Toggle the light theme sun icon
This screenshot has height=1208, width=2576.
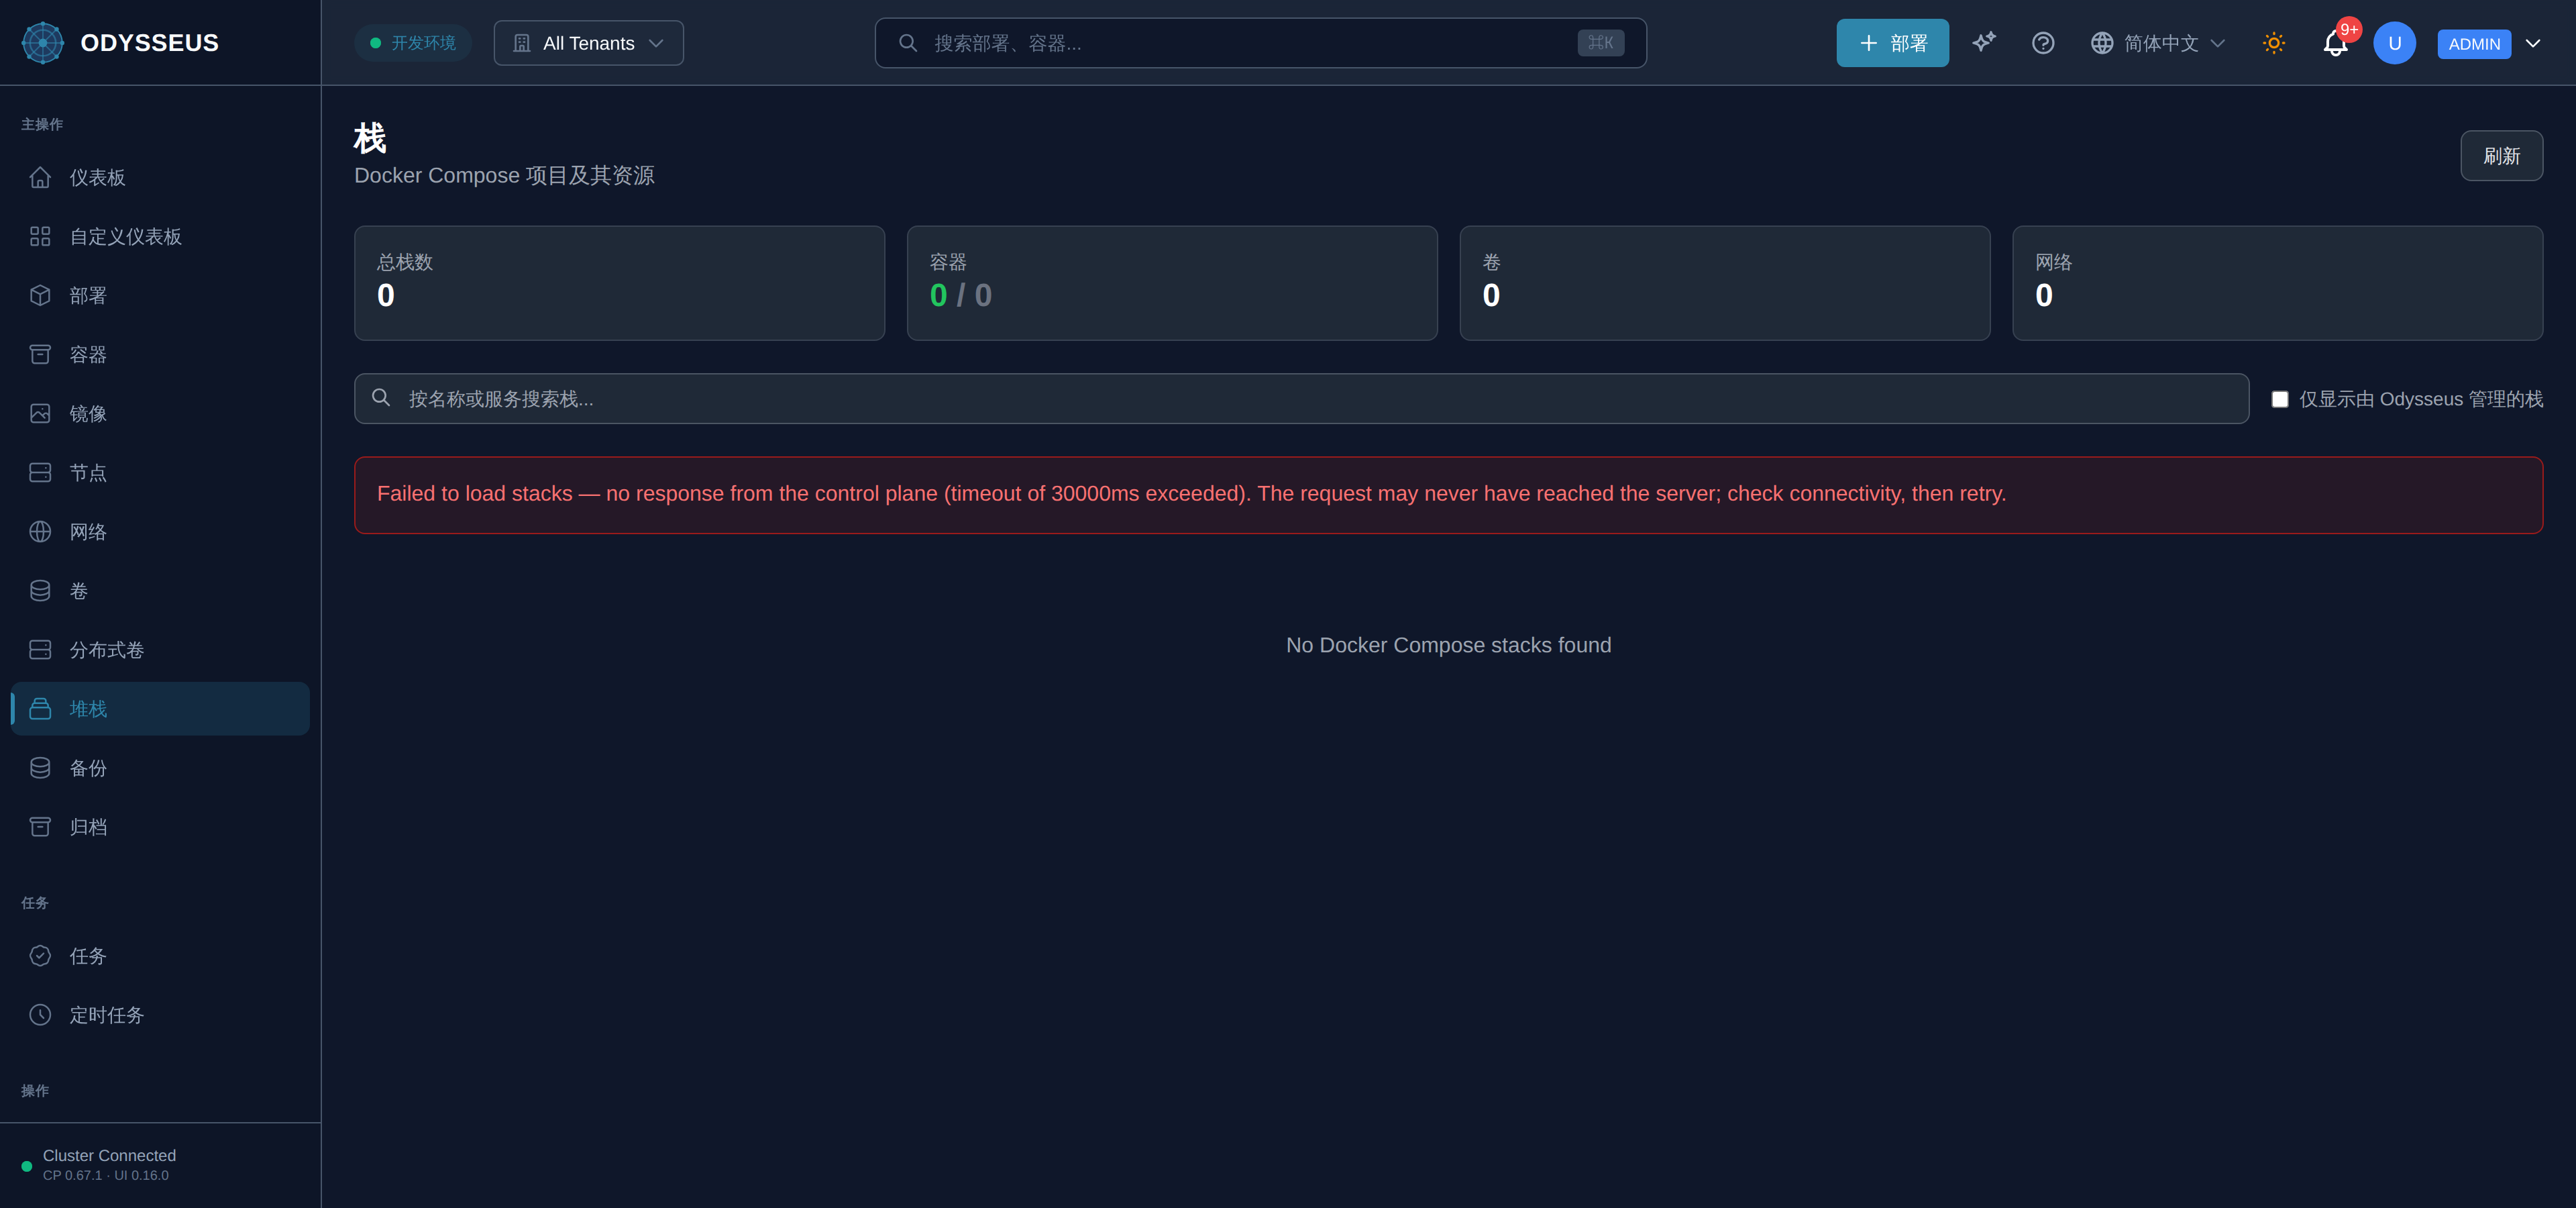[x=2274, y=43]
